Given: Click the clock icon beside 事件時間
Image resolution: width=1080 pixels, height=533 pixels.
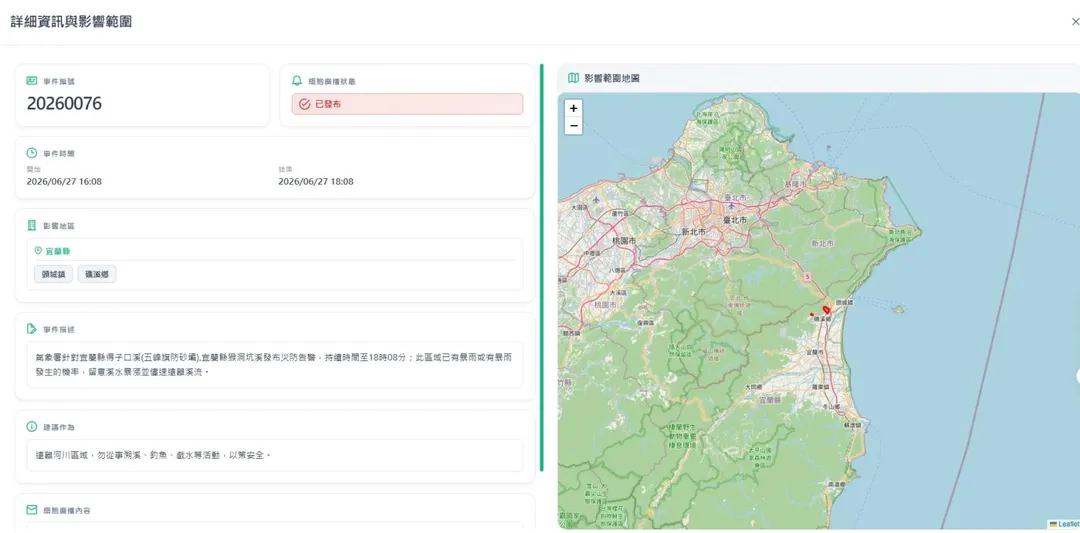Looking at the screenshot, I should 32,153.
